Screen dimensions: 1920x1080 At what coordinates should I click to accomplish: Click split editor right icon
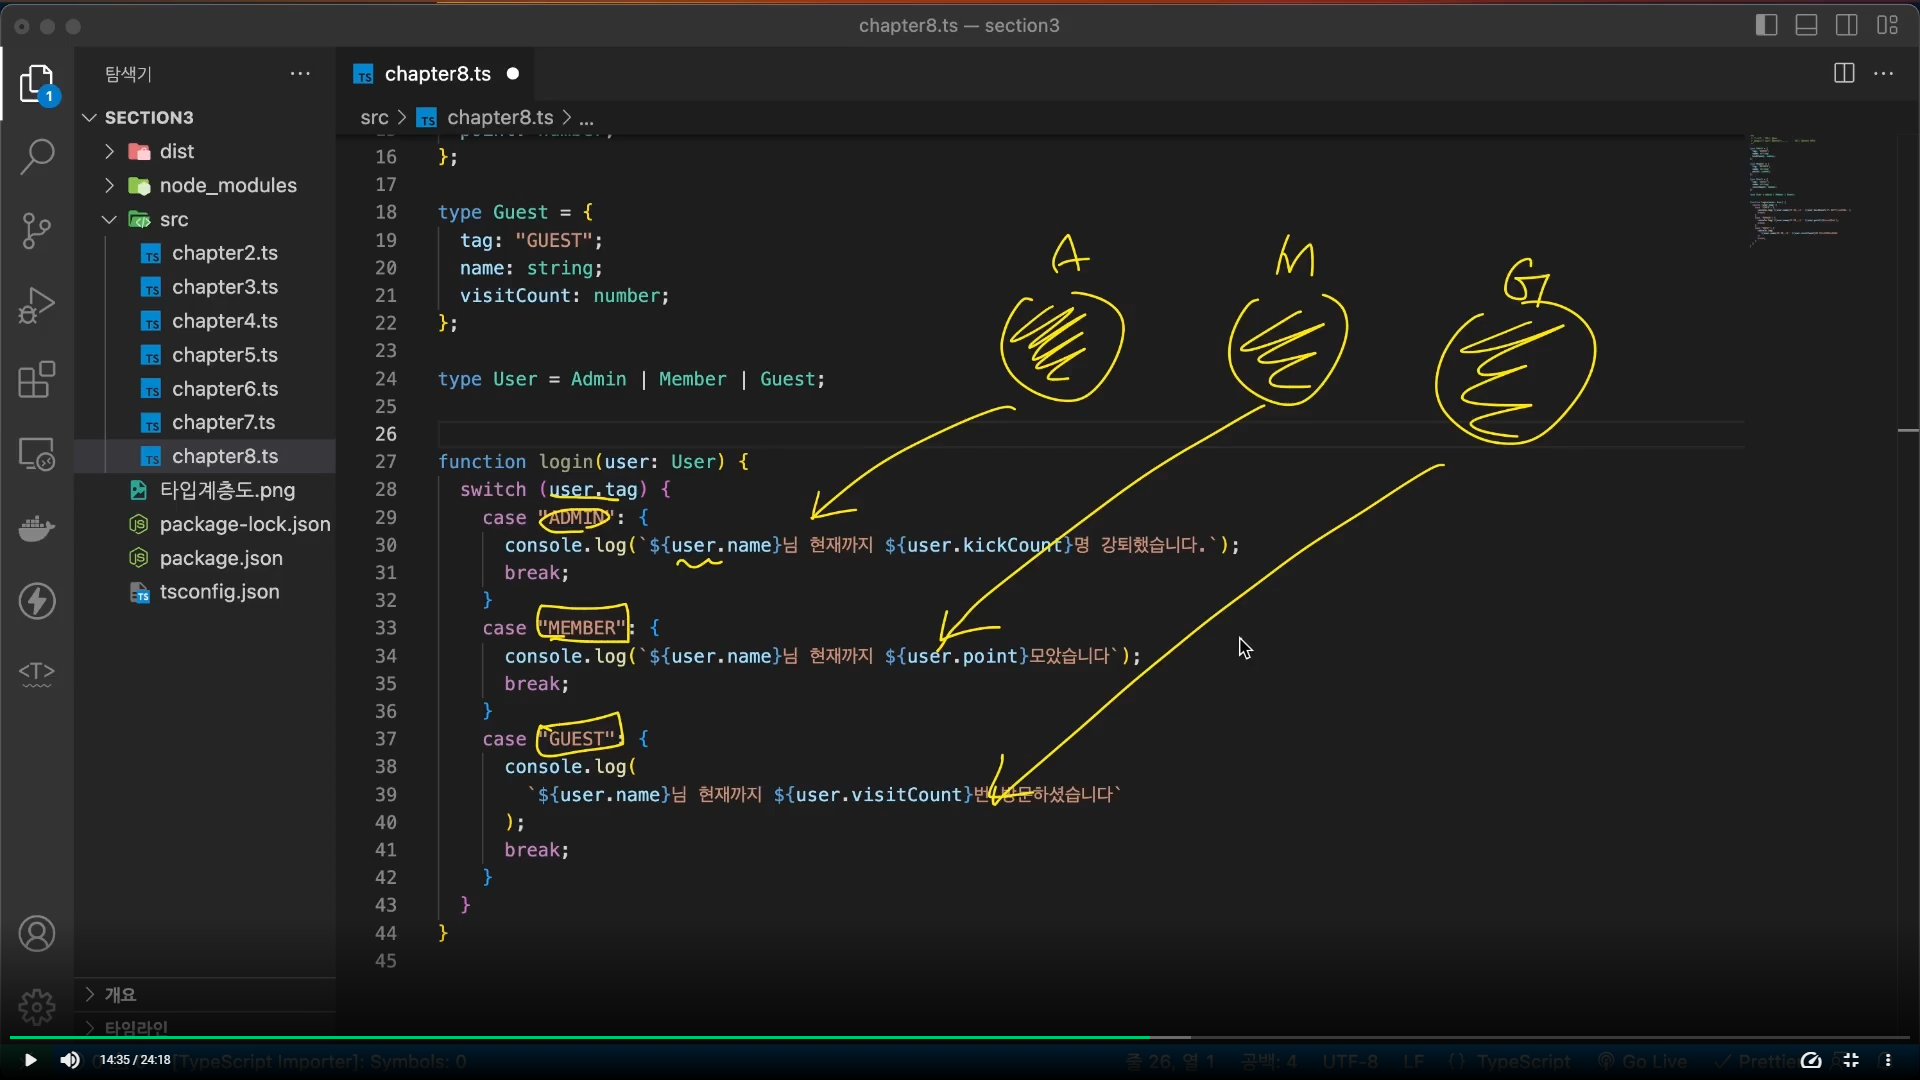(1844, 73)
